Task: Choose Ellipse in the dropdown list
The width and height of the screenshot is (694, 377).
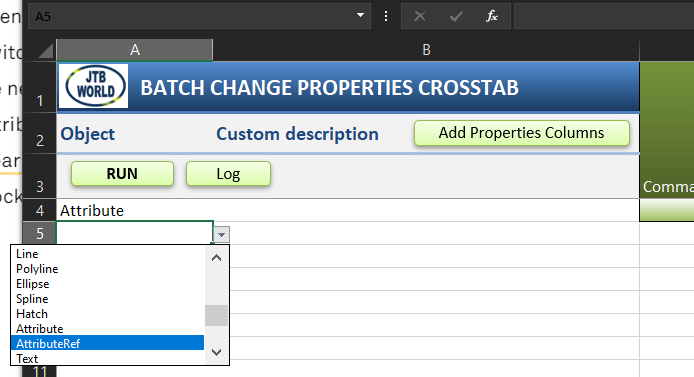Action: 108,284
